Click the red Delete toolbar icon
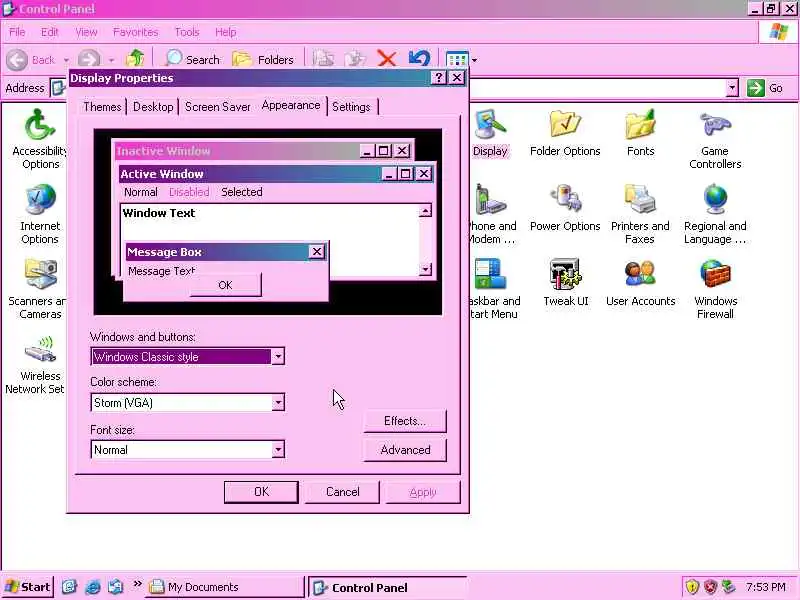 pyautogui.click(x=387, y=59)
